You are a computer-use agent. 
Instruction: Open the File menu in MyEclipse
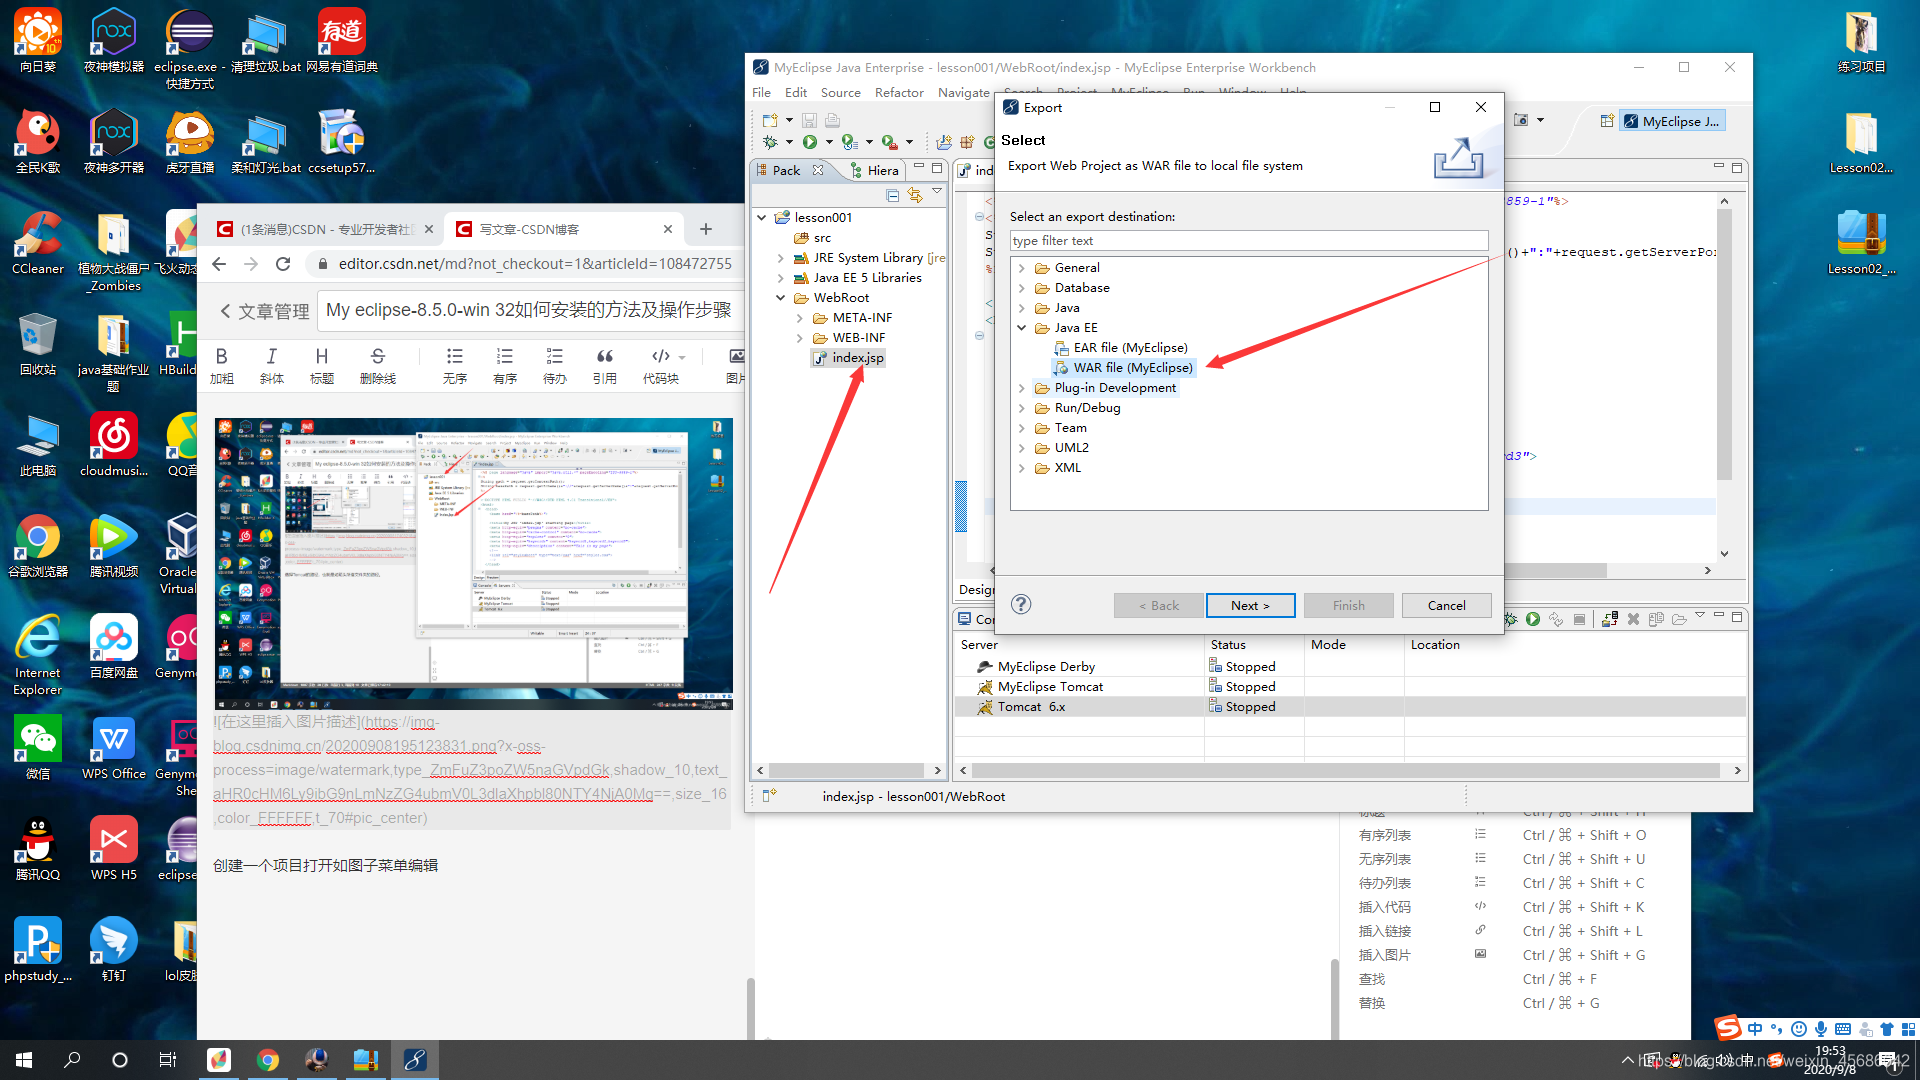click(761, 92)
